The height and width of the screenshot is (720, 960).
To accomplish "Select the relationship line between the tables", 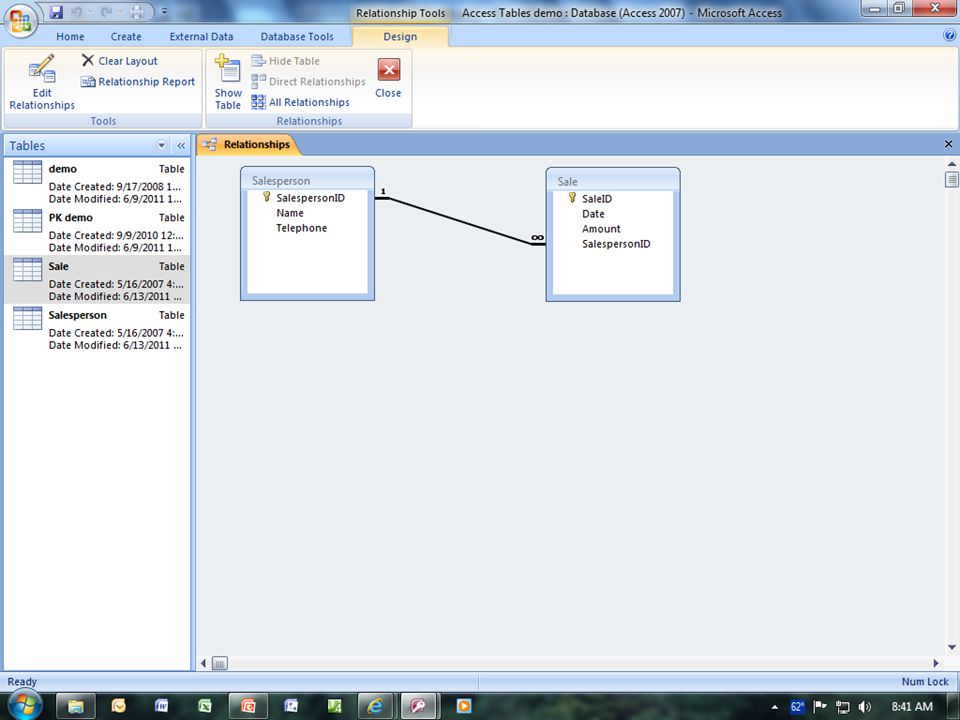I will coord(460,221).
